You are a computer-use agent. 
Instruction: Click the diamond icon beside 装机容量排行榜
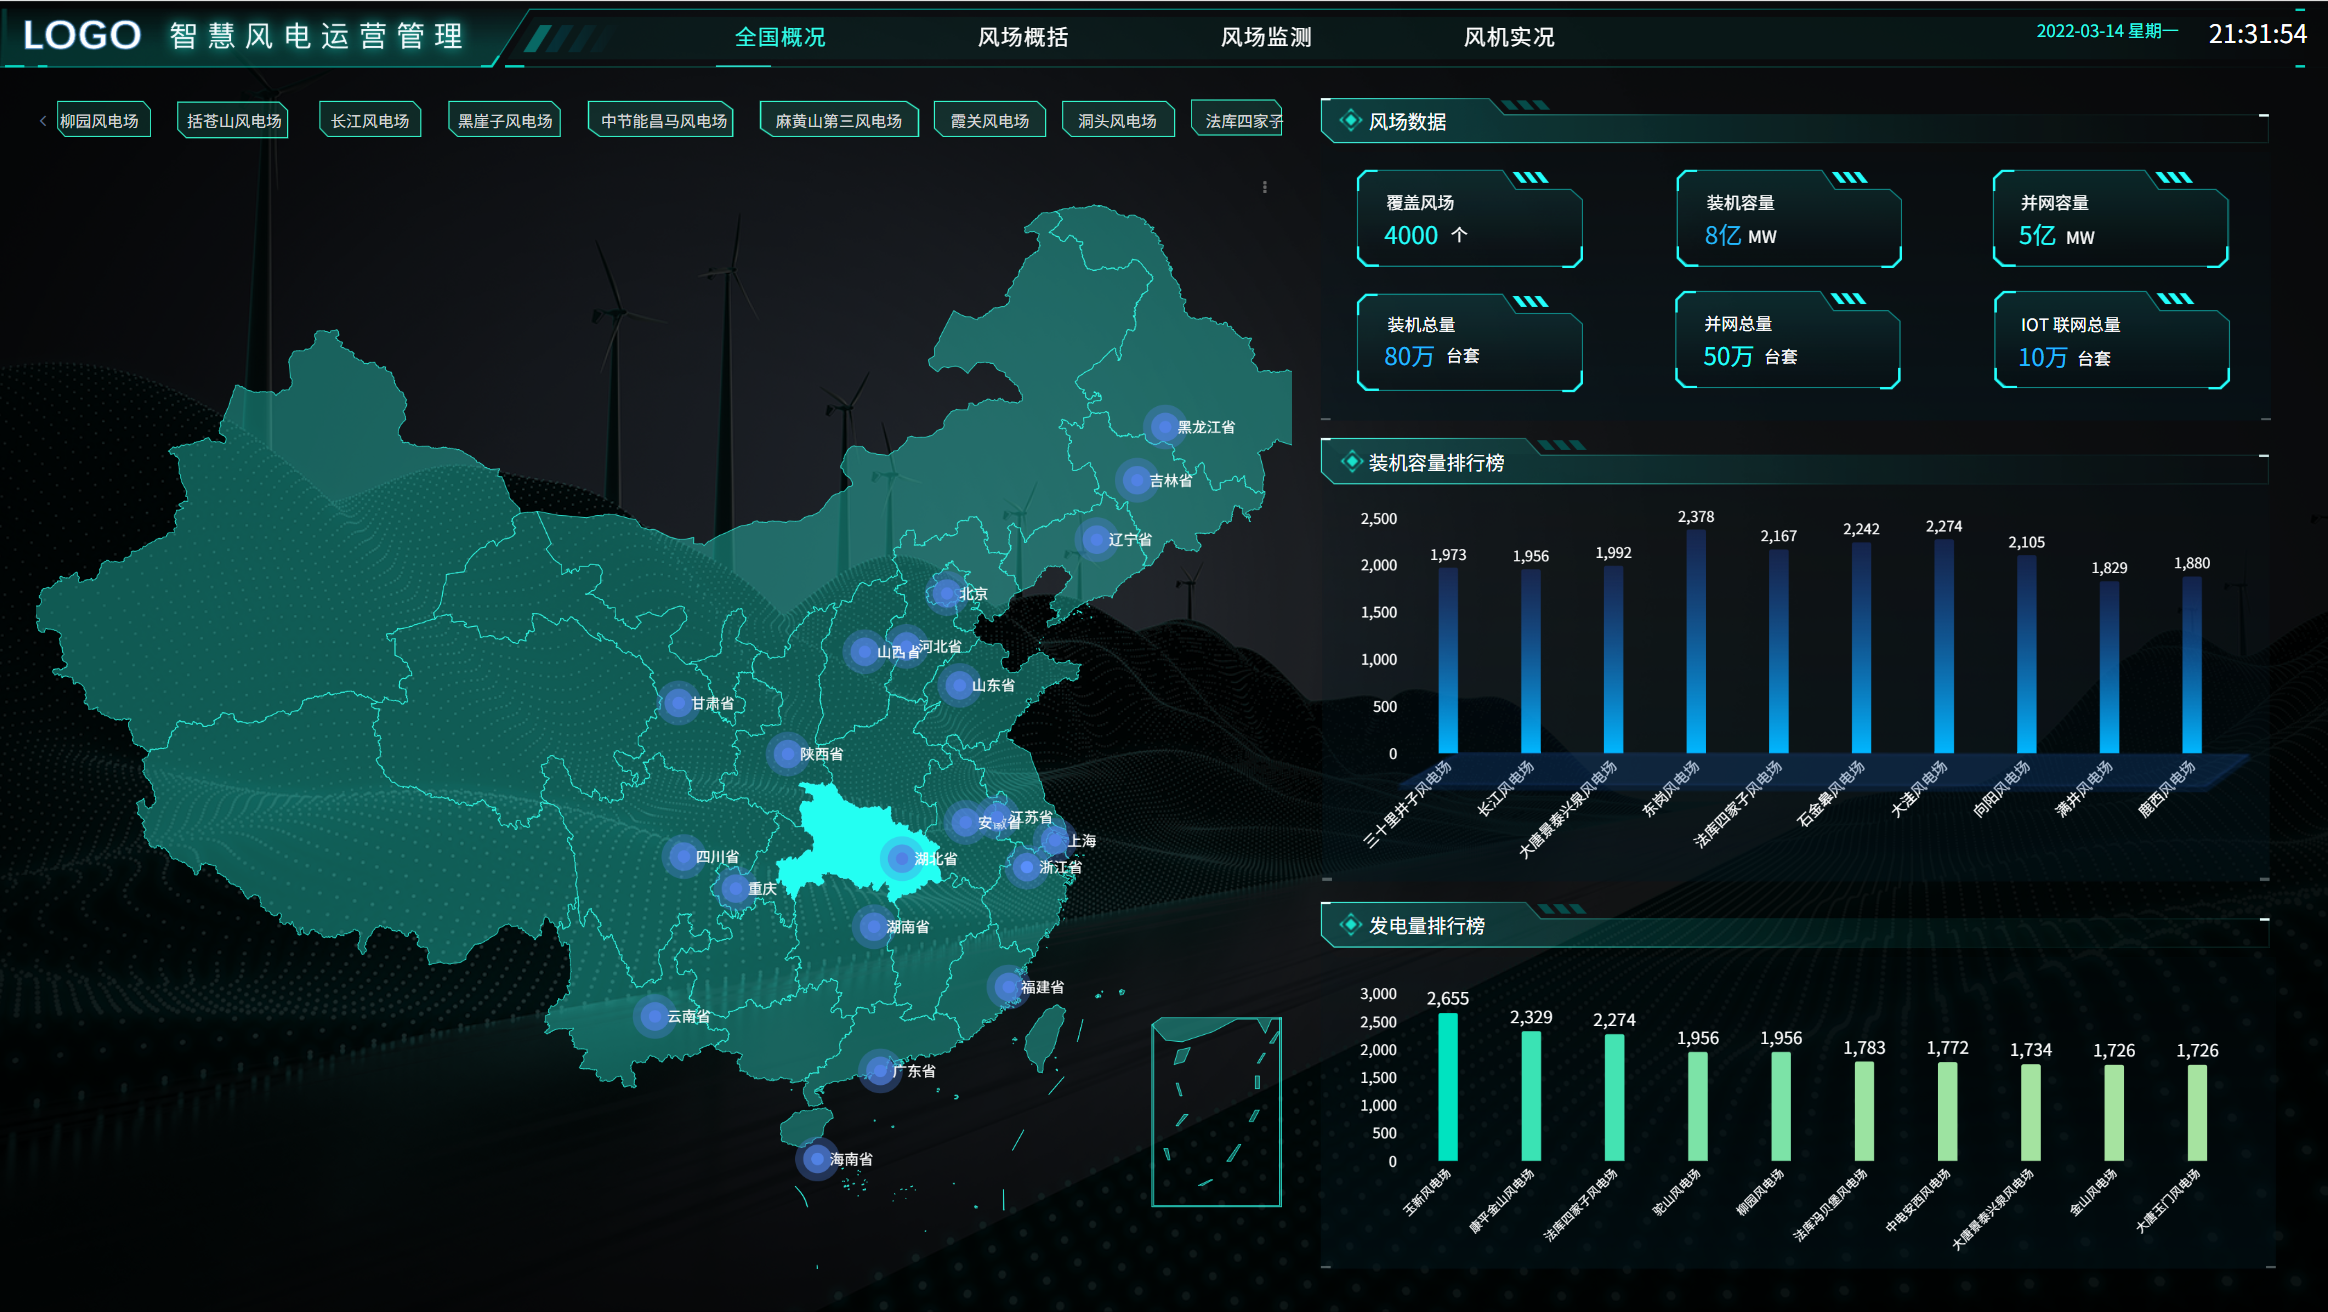(x=1351, y=462)
